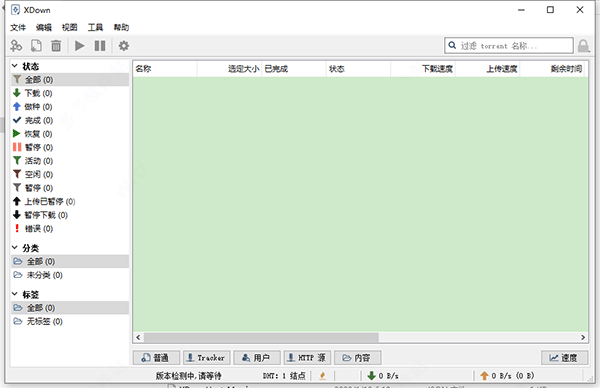600x388 pixels.
Task: Sort by the 下载速度 column header
Action: coord(423,69)
